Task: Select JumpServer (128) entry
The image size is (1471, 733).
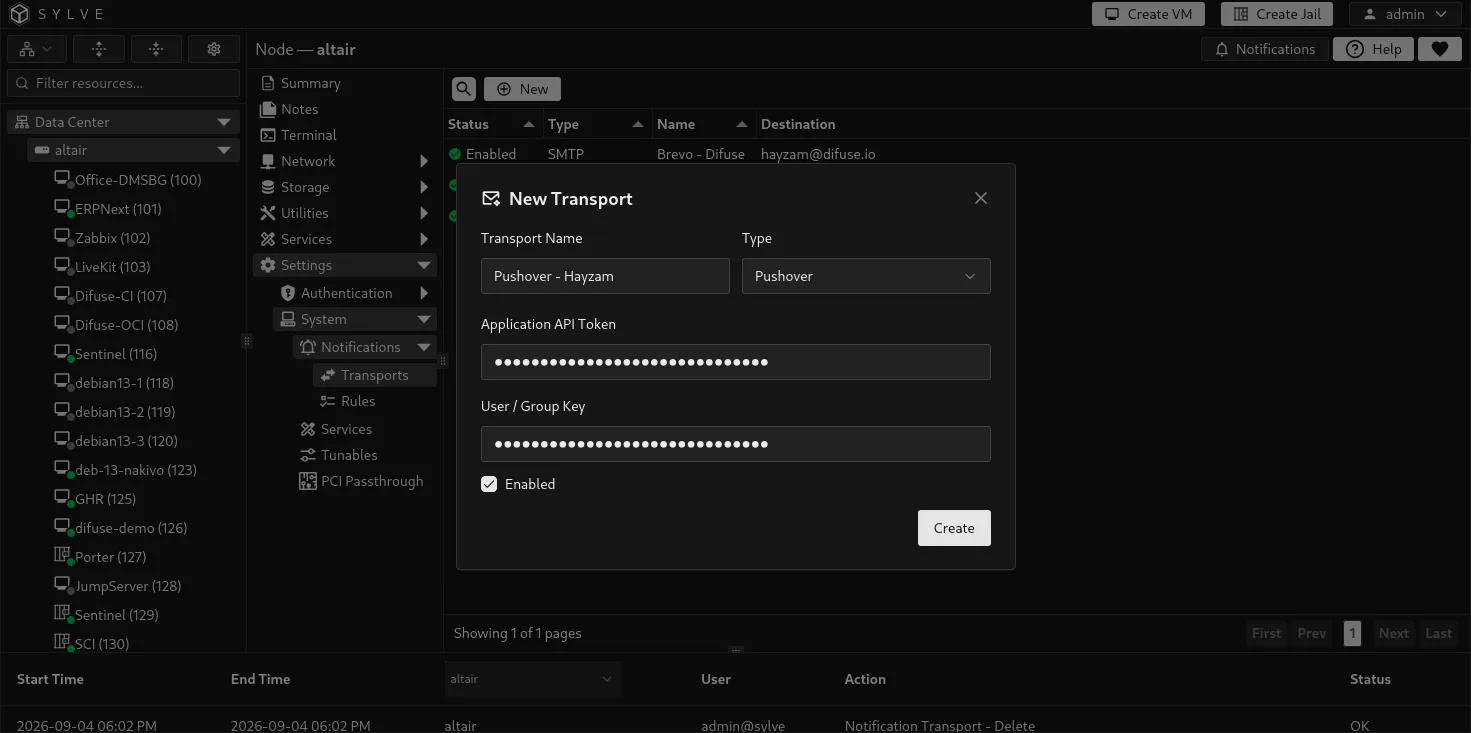Action: click(128, 586)
